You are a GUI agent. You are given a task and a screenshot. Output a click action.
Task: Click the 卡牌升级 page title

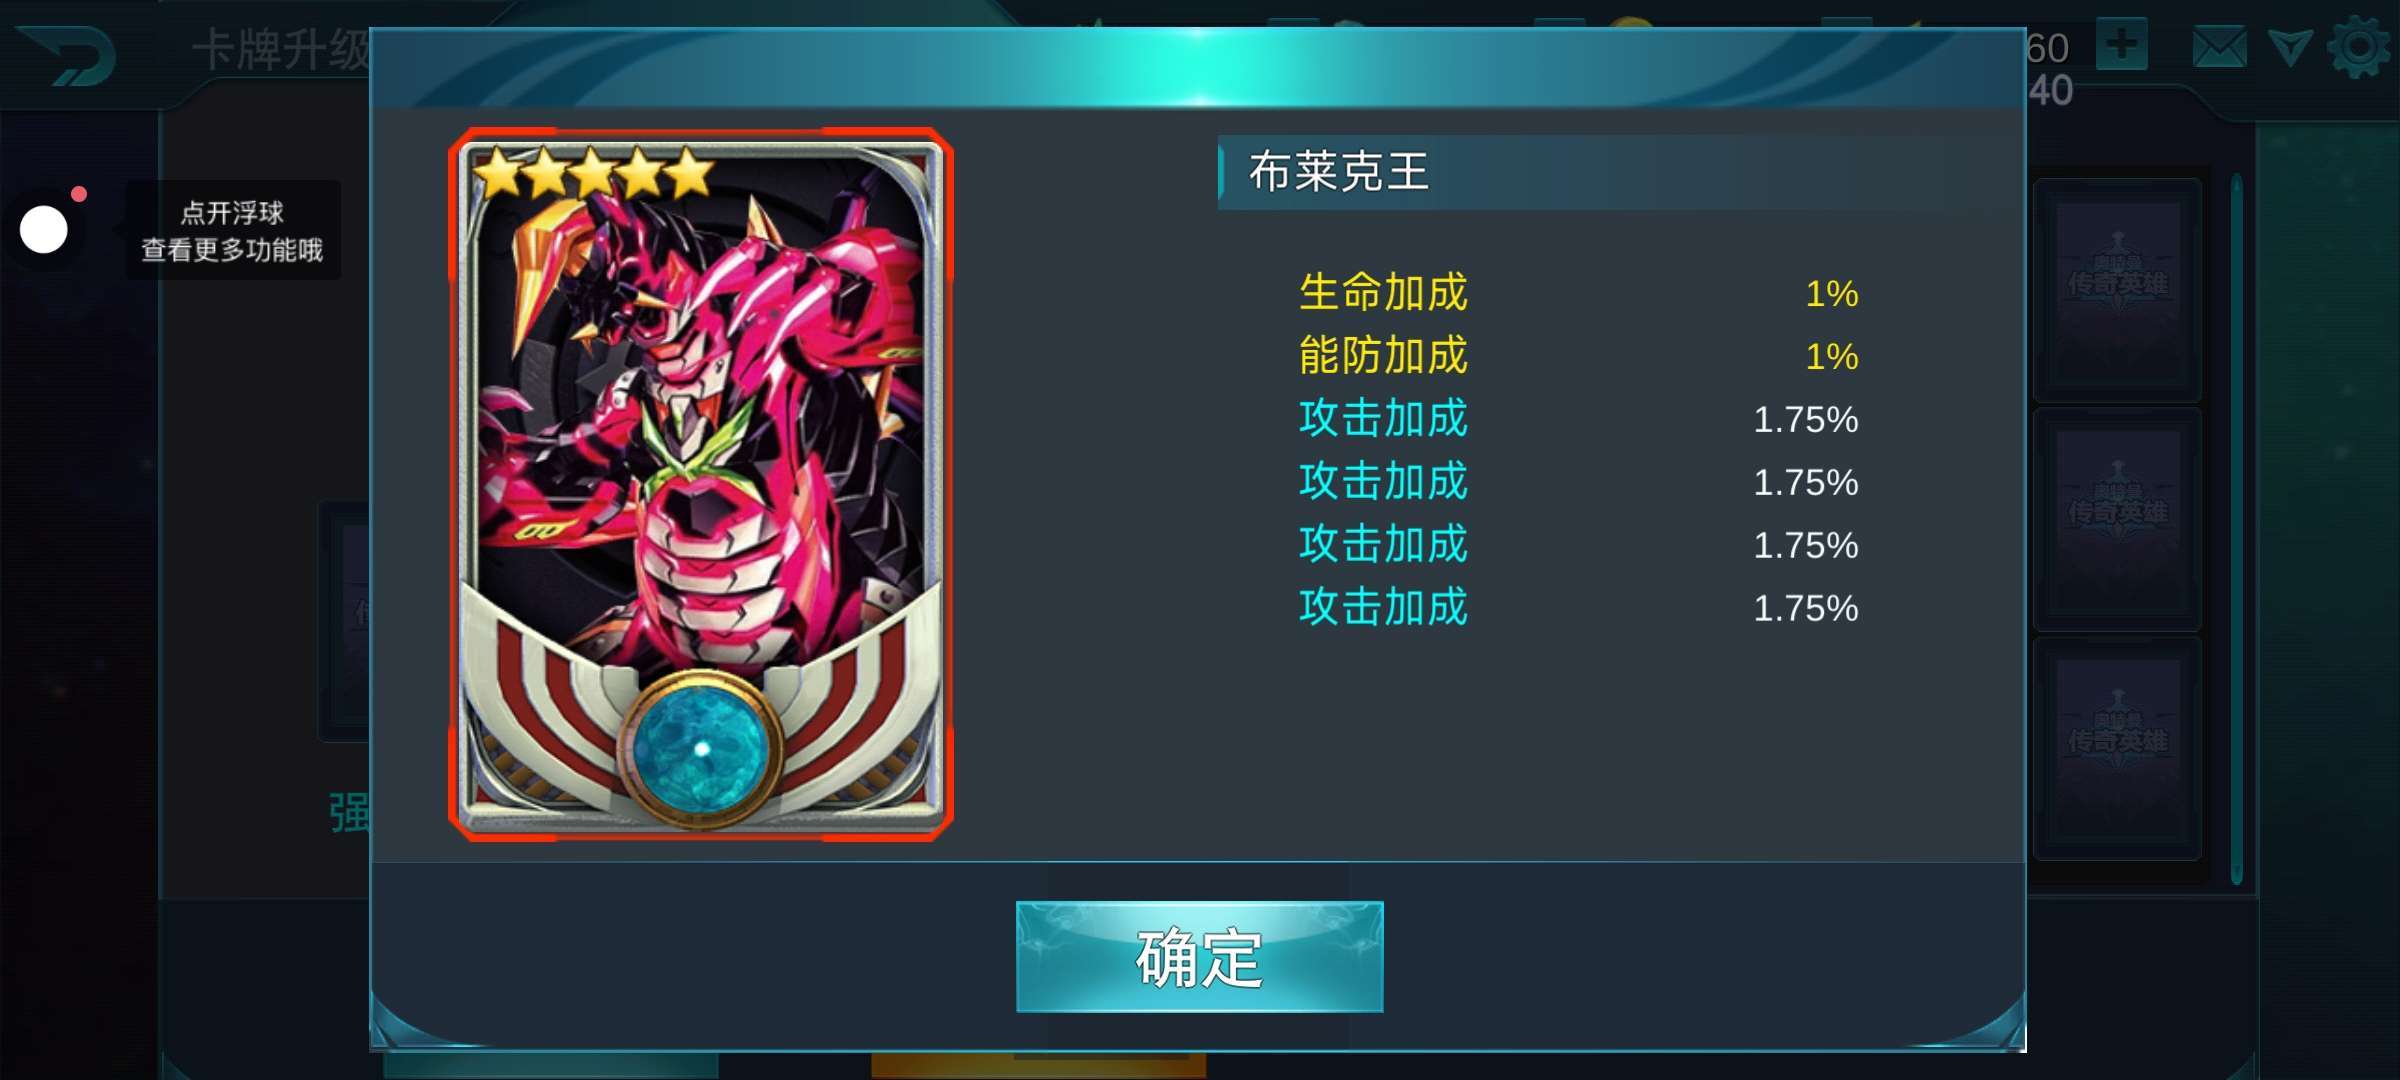coord(281,50)
